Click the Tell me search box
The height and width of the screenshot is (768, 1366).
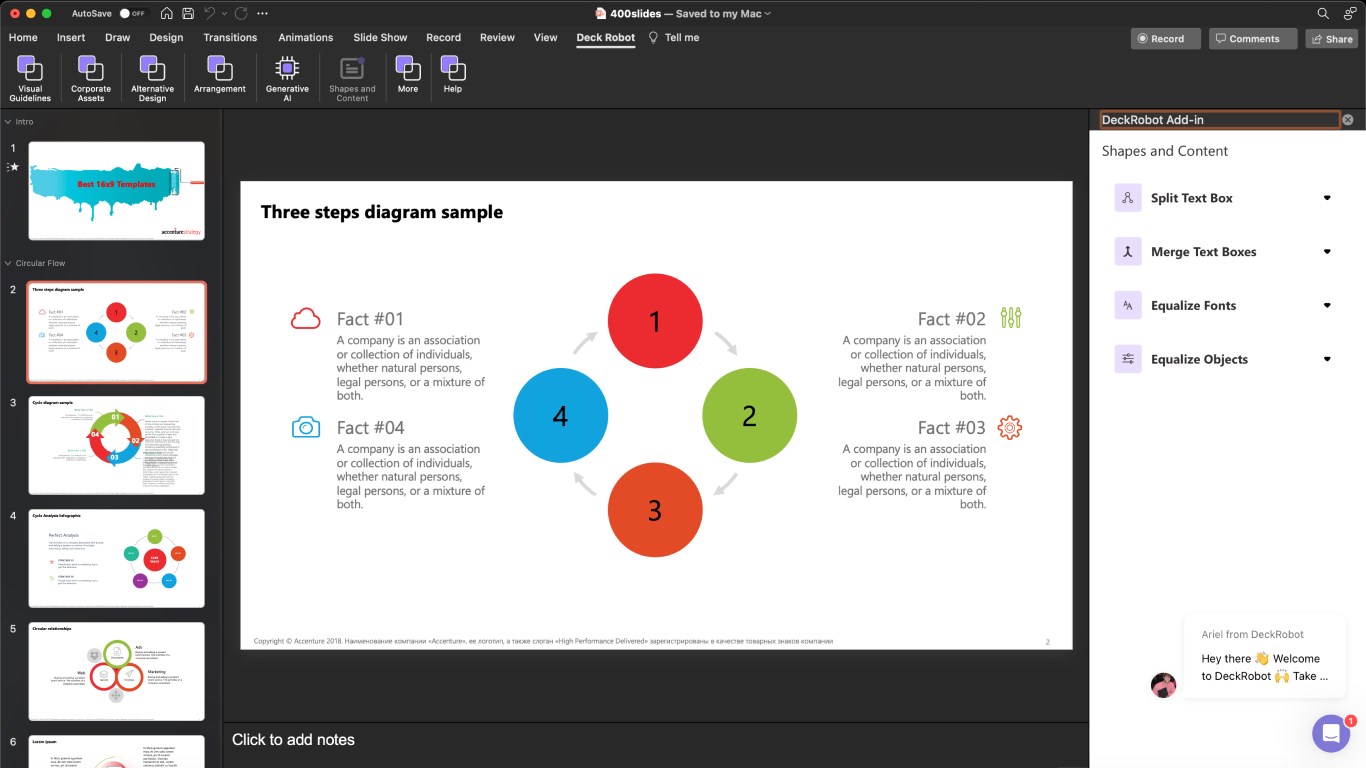pos(674,37)
